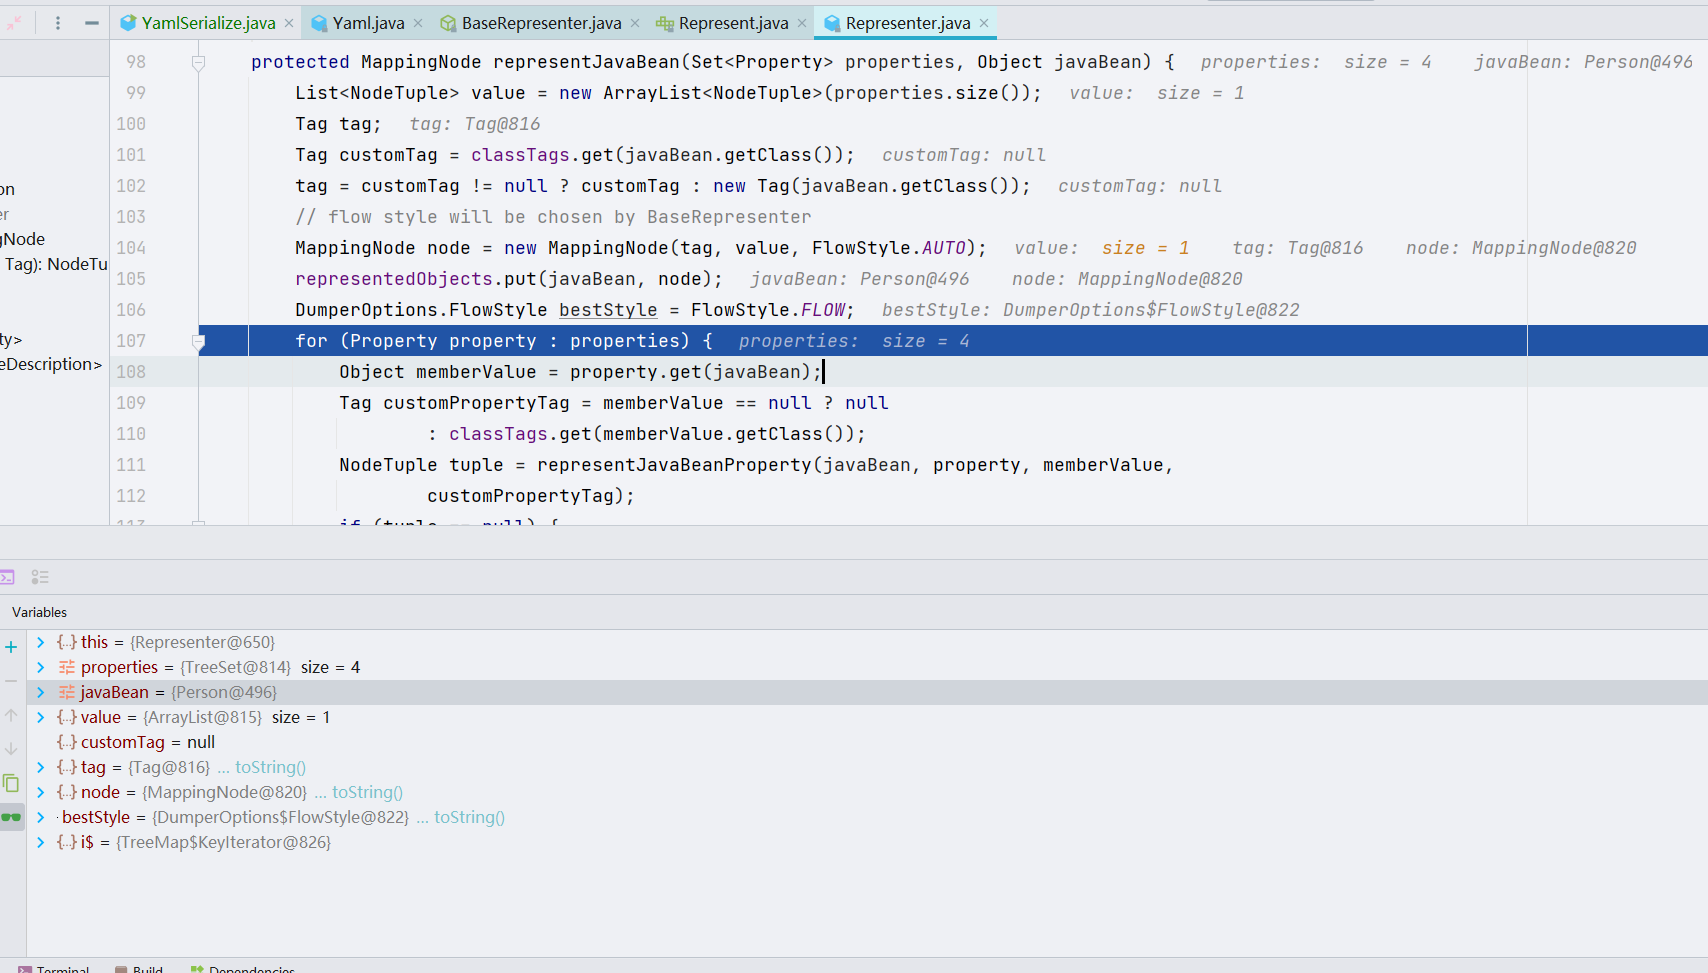Click the toString() link for tag
The height and width of the screenshot is (973, 1708).
coord(270,767)
